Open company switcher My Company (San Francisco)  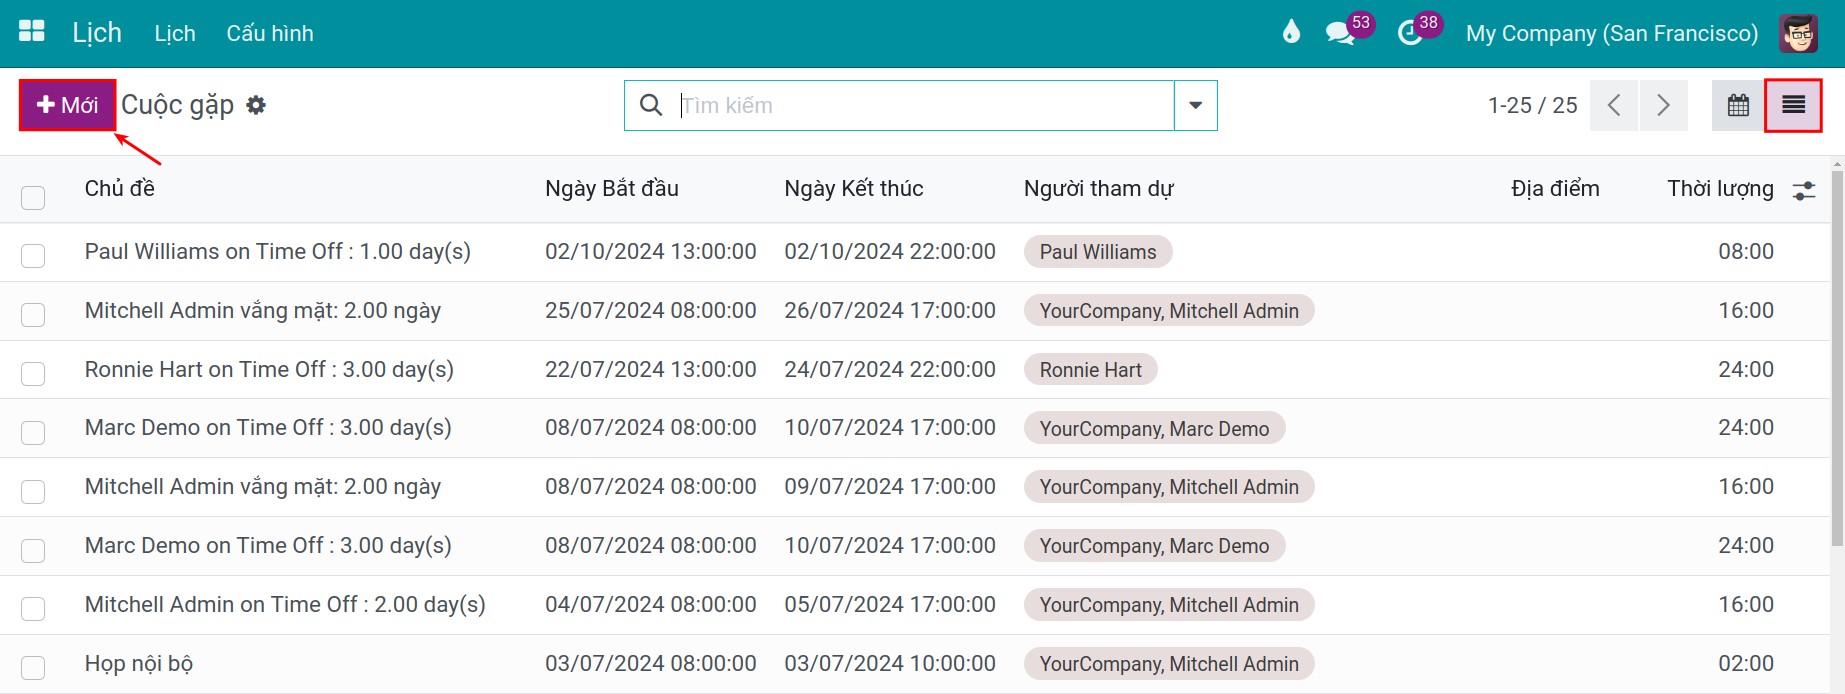[1611, 33]
